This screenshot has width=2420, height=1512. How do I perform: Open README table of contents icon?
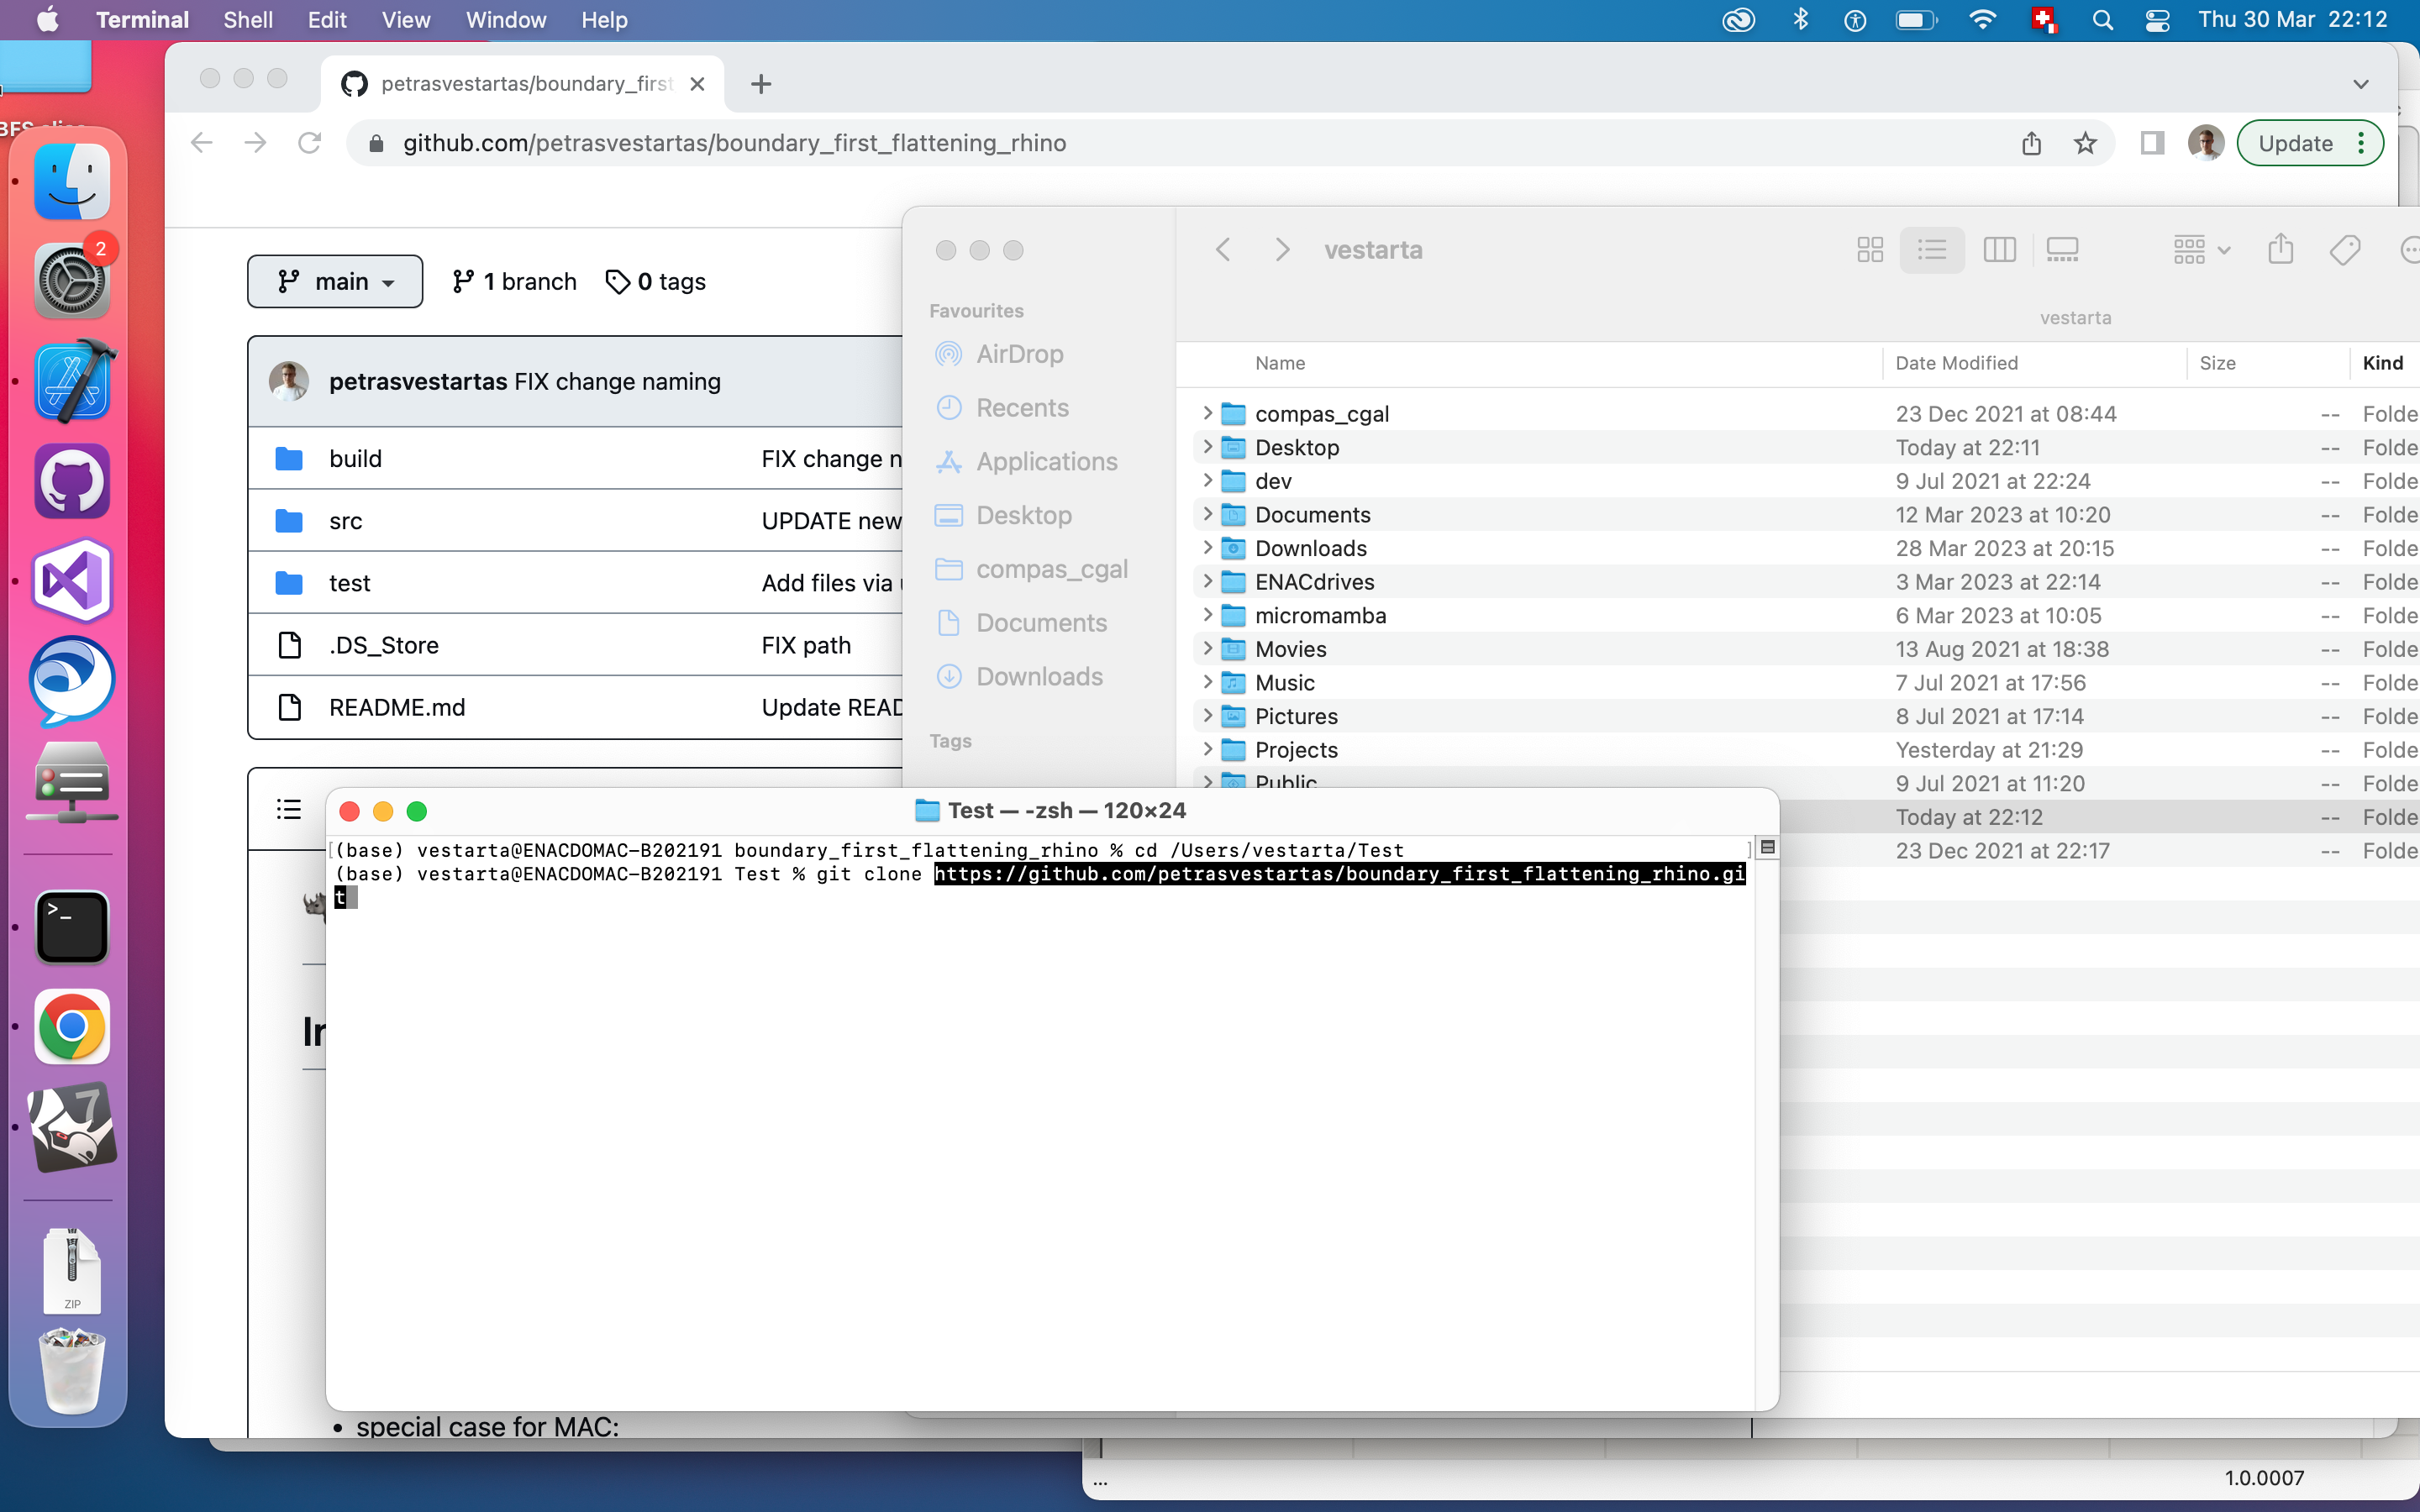(x=289, y=809)
